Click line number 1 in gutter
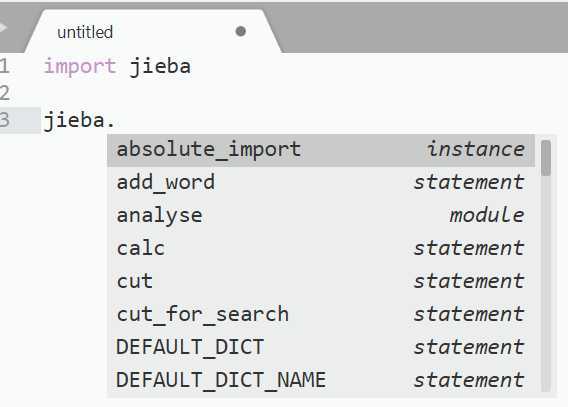This screenshot has width=568, height=407. pyautogui.click(x=4, y=67)
